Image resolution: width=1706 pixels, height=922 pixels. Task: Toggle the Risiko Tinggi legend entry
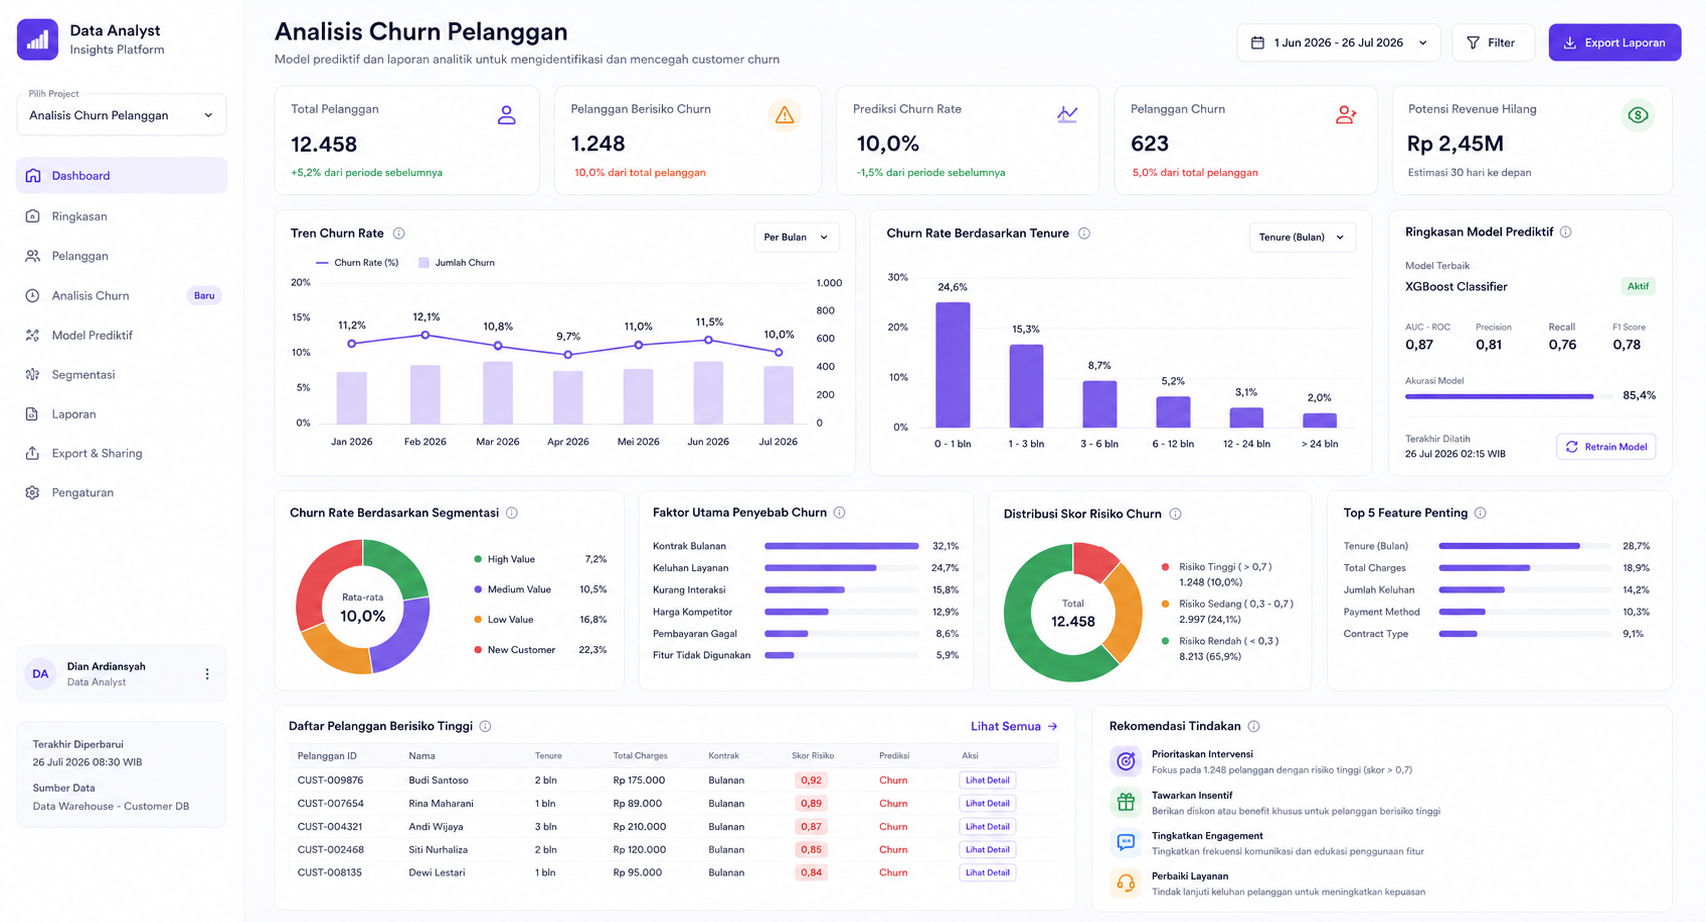tap(1217, 574)
